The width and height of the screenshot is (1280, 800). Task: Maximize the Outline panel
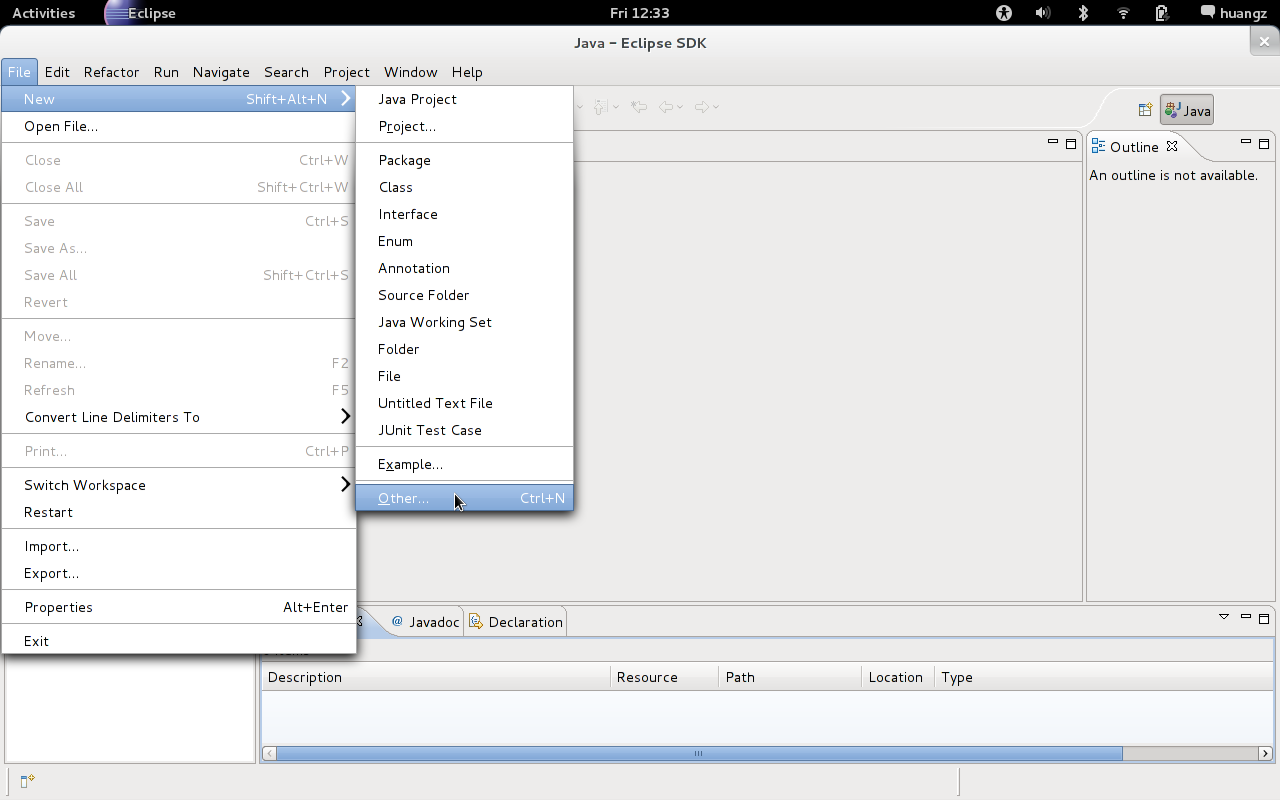(x=1264, y=143)
